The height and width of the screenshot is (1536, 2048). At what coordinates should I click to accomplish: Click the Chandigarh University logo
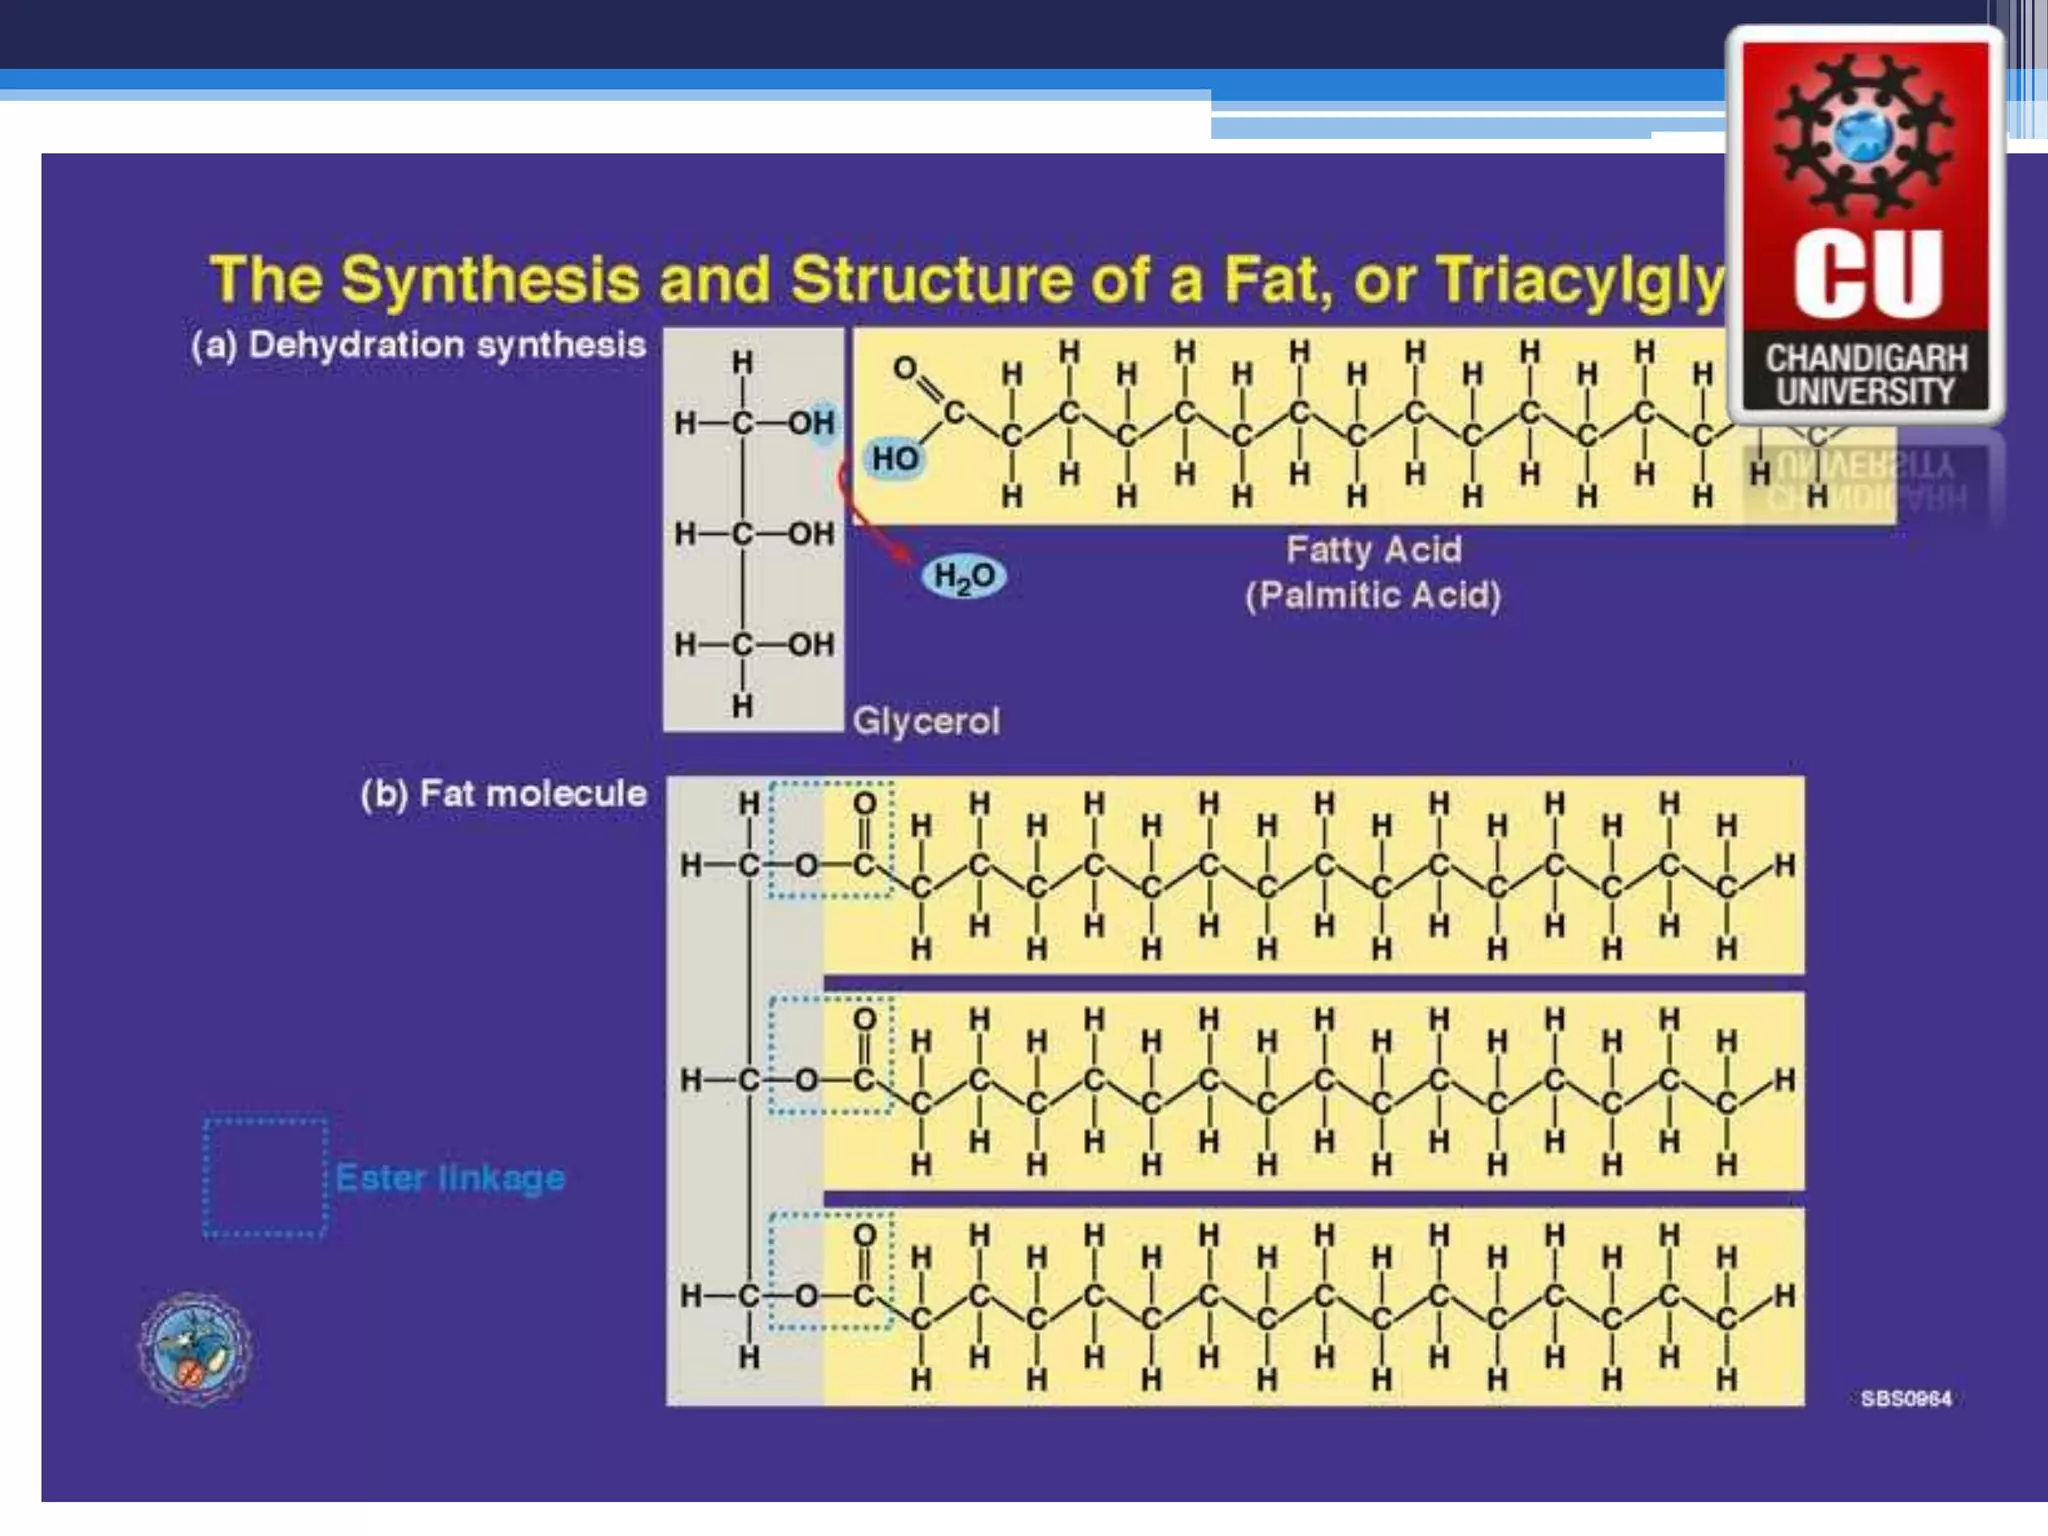tap(1865, 225)
